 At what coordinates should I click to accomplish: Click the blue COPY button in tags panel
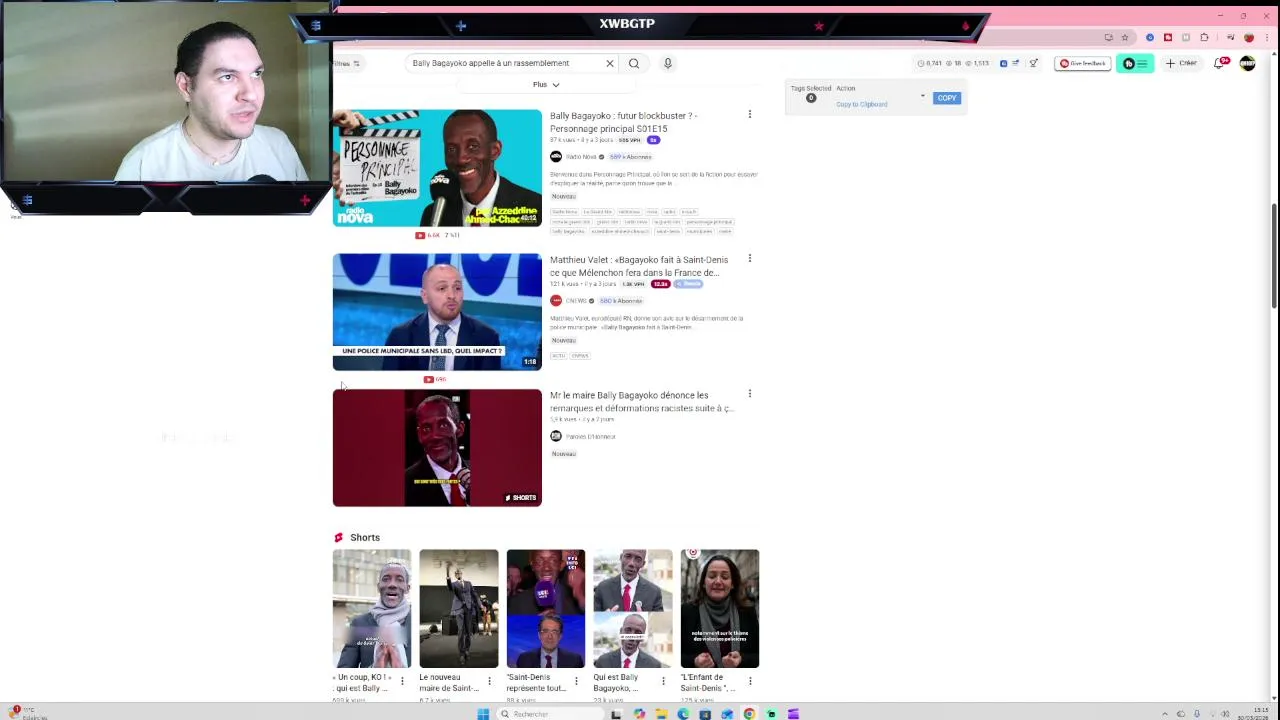[947, 98]
